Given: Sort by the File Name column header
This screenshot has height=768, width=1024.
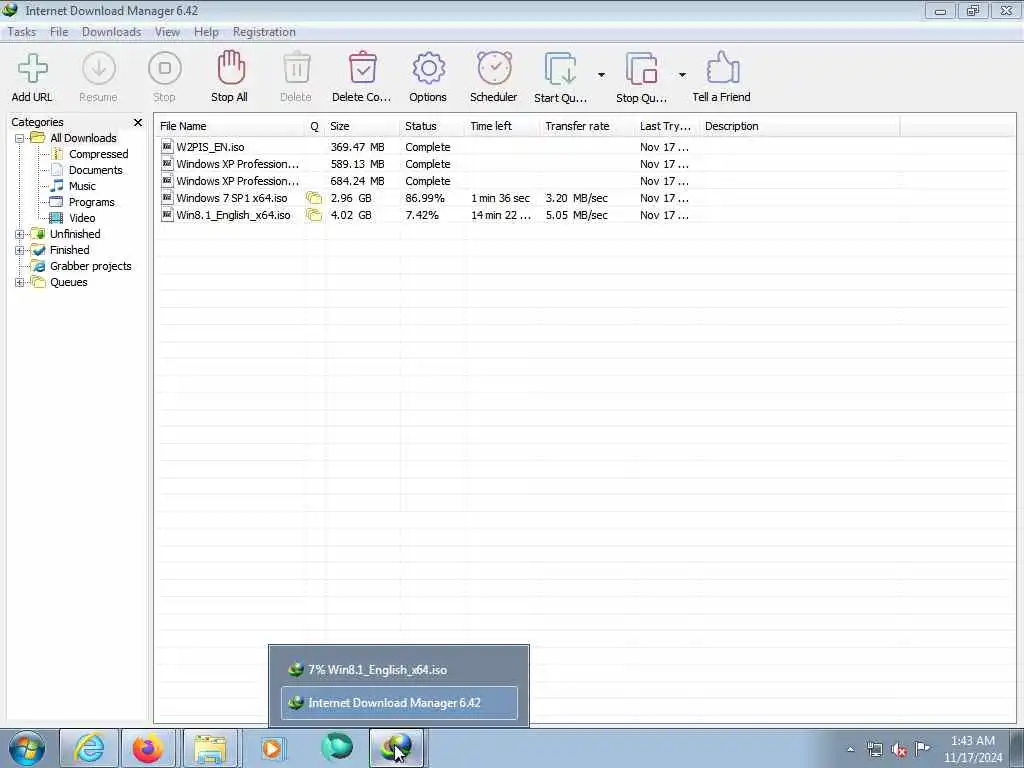Looking at the screenshot, I should click(230, 126).
